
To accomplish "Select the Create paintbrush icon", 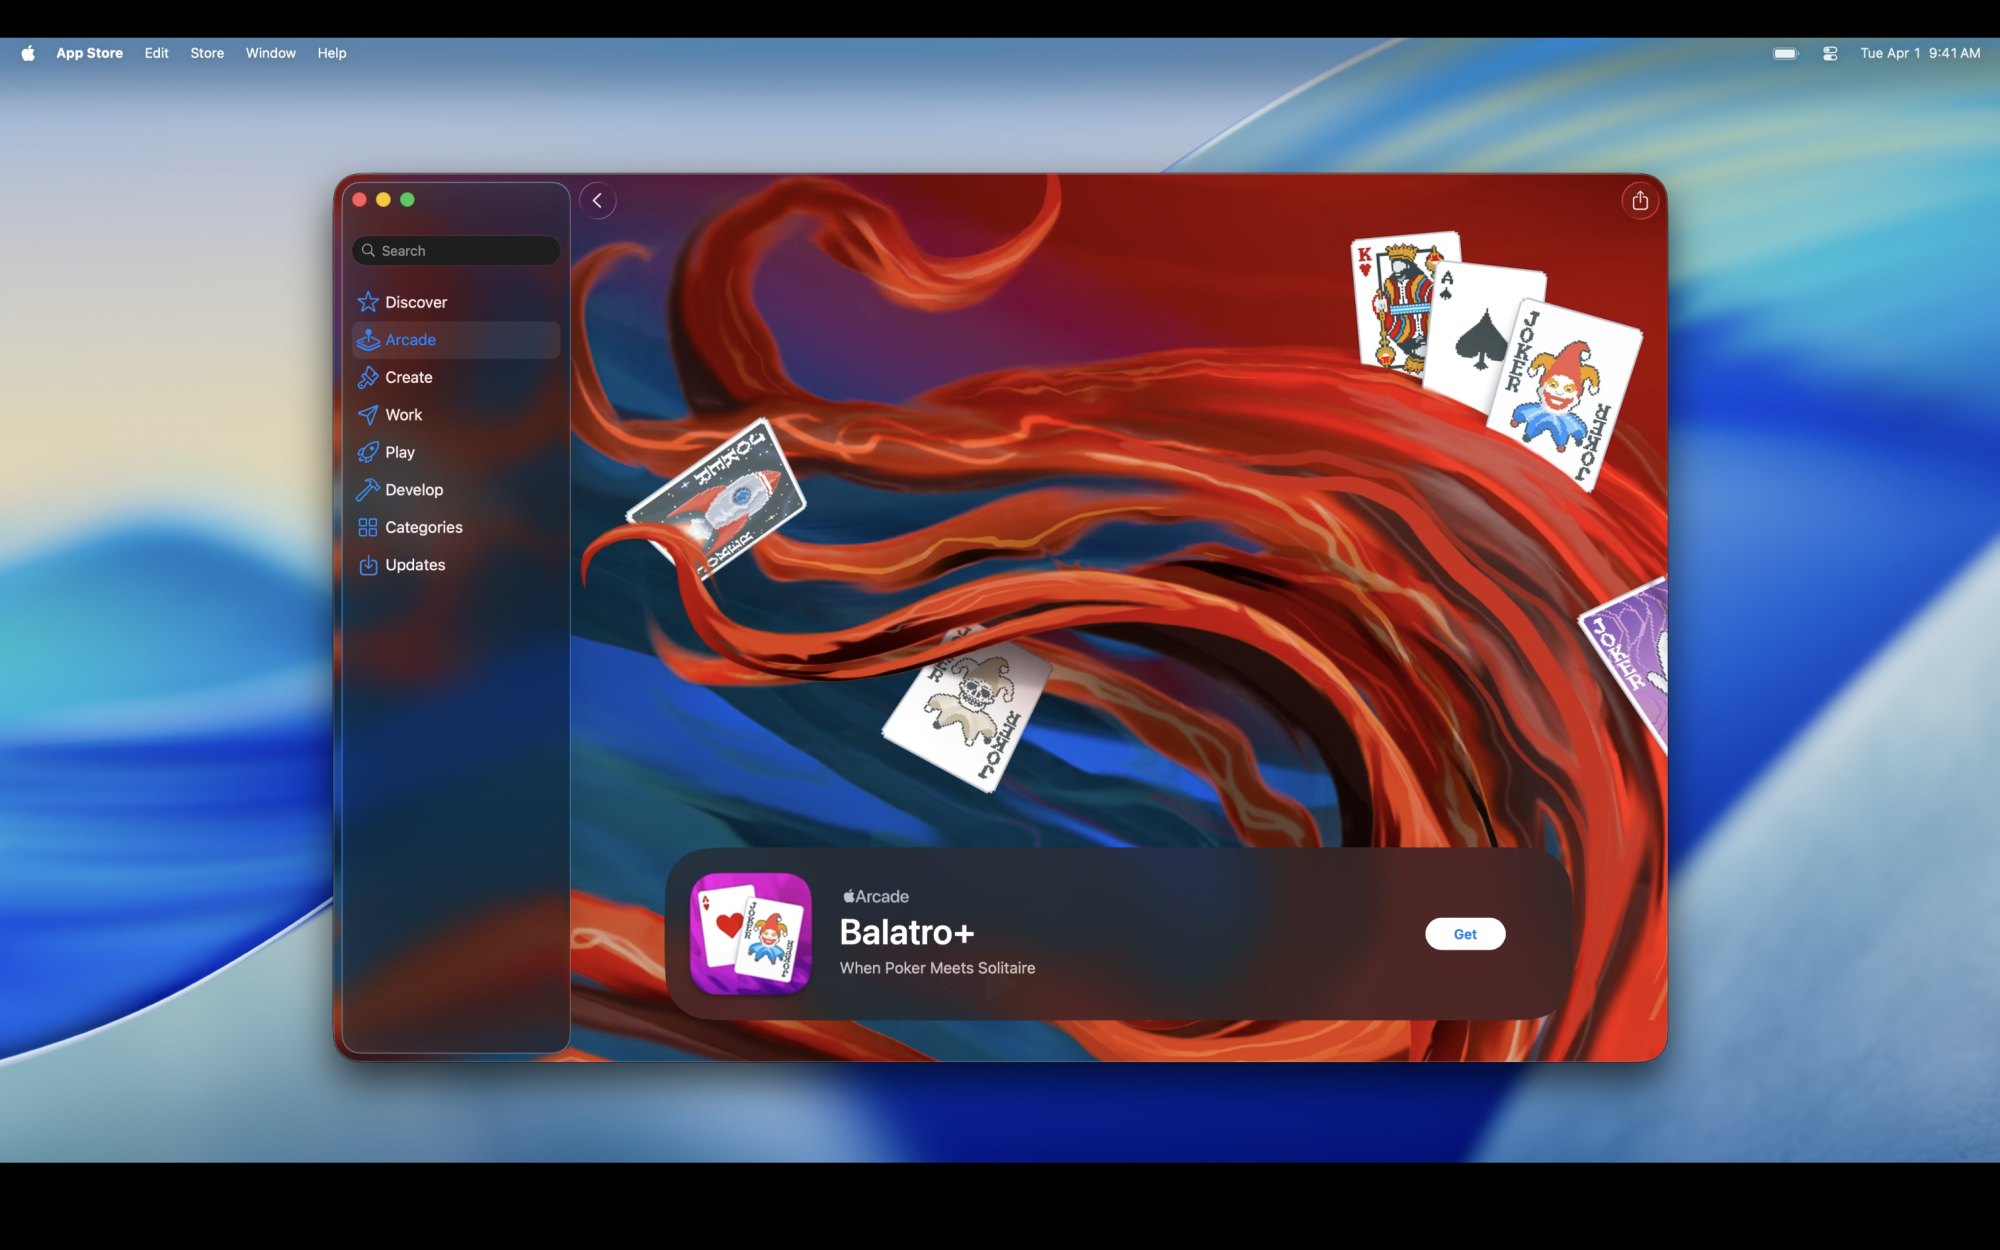I will point(368,377).
